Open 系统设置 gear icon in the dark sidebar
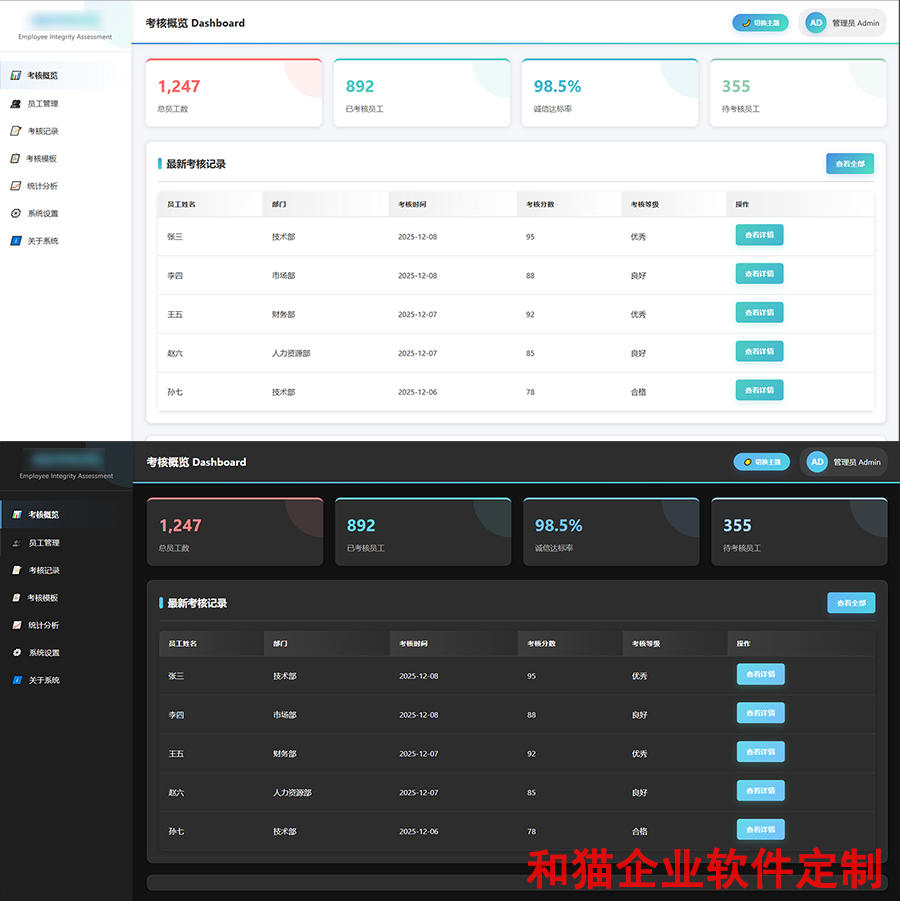900x901 pixels. click(17, 653)
